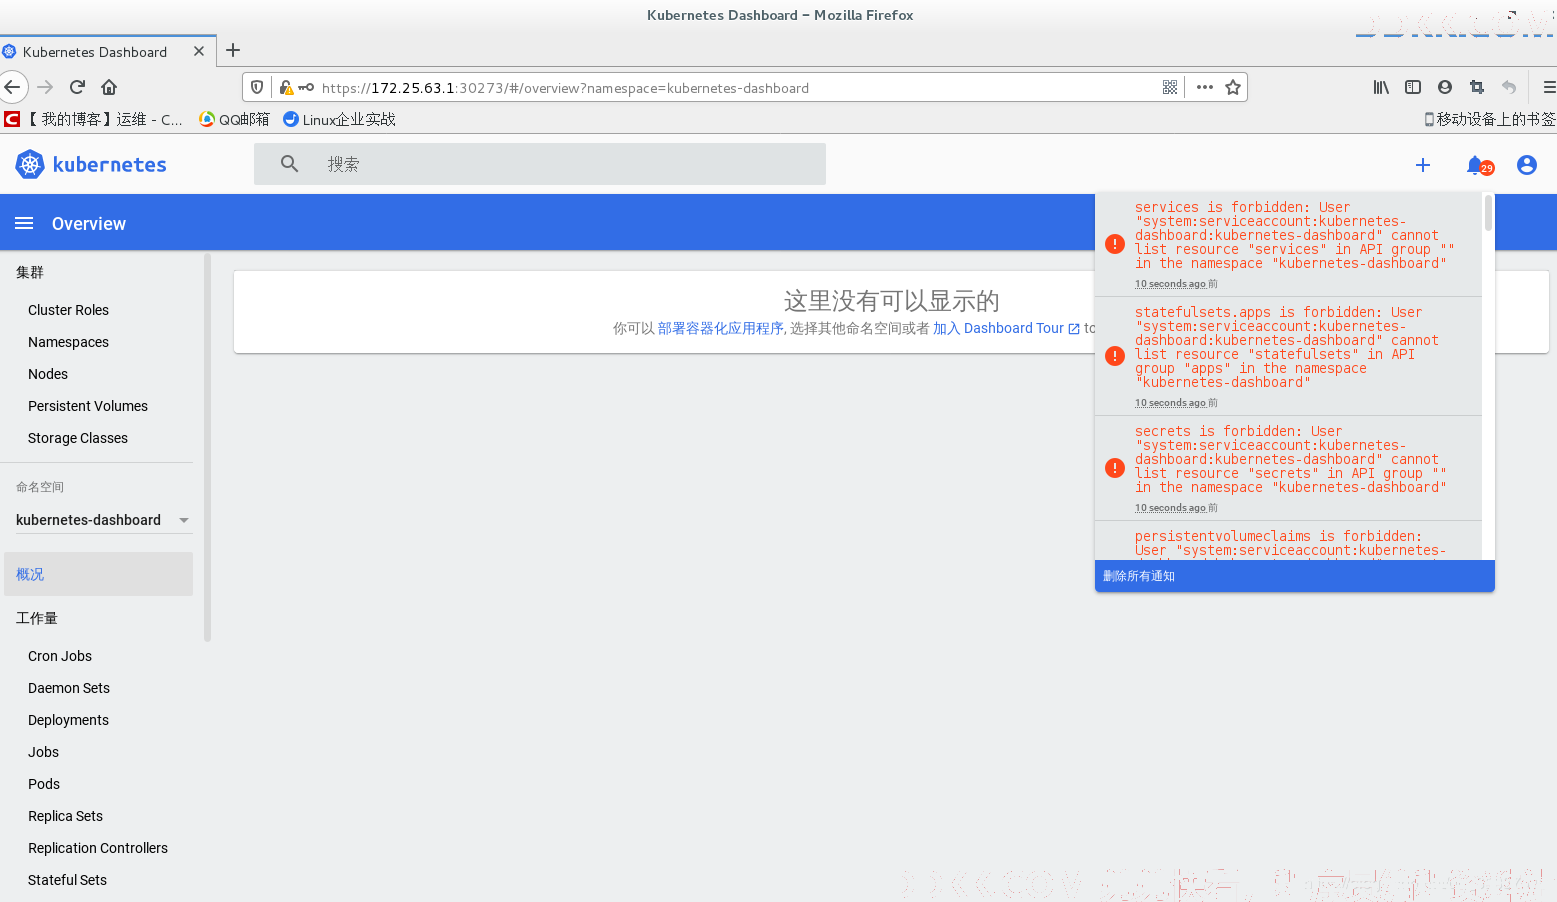The width and height of the screenshot is (1557, 902).
Task: Open Namespaces in sidebar
Action: [68, 342]
